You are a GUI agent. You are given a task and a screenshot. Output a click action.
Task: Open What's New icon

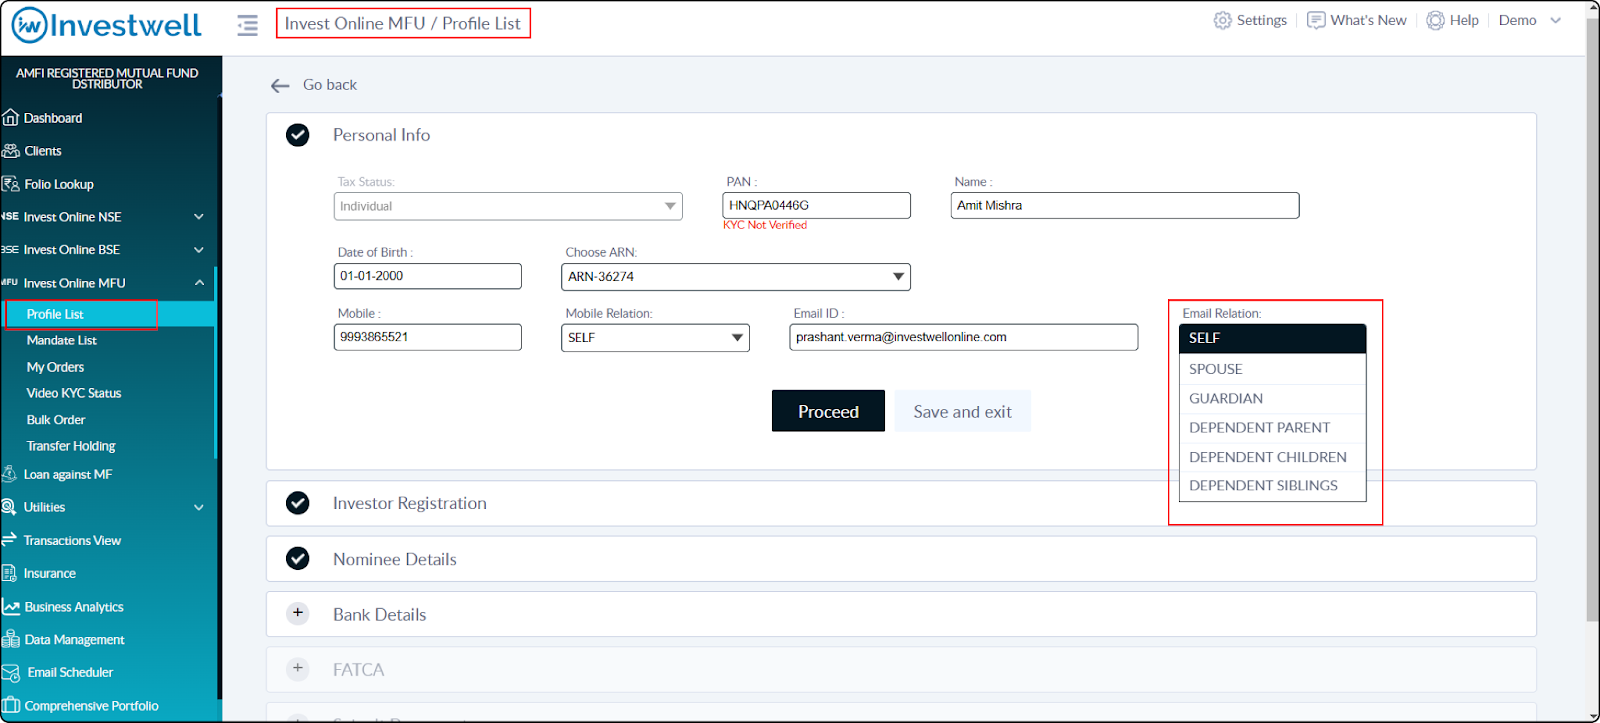pyautogui.click(x=1316, y=20)
